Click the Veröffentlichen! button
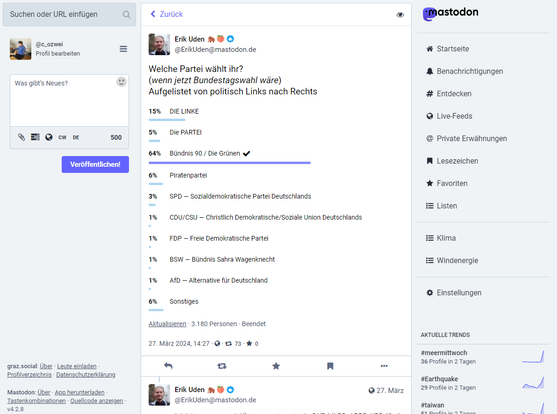This screenshot has height=414, width=557. point(95,165)
